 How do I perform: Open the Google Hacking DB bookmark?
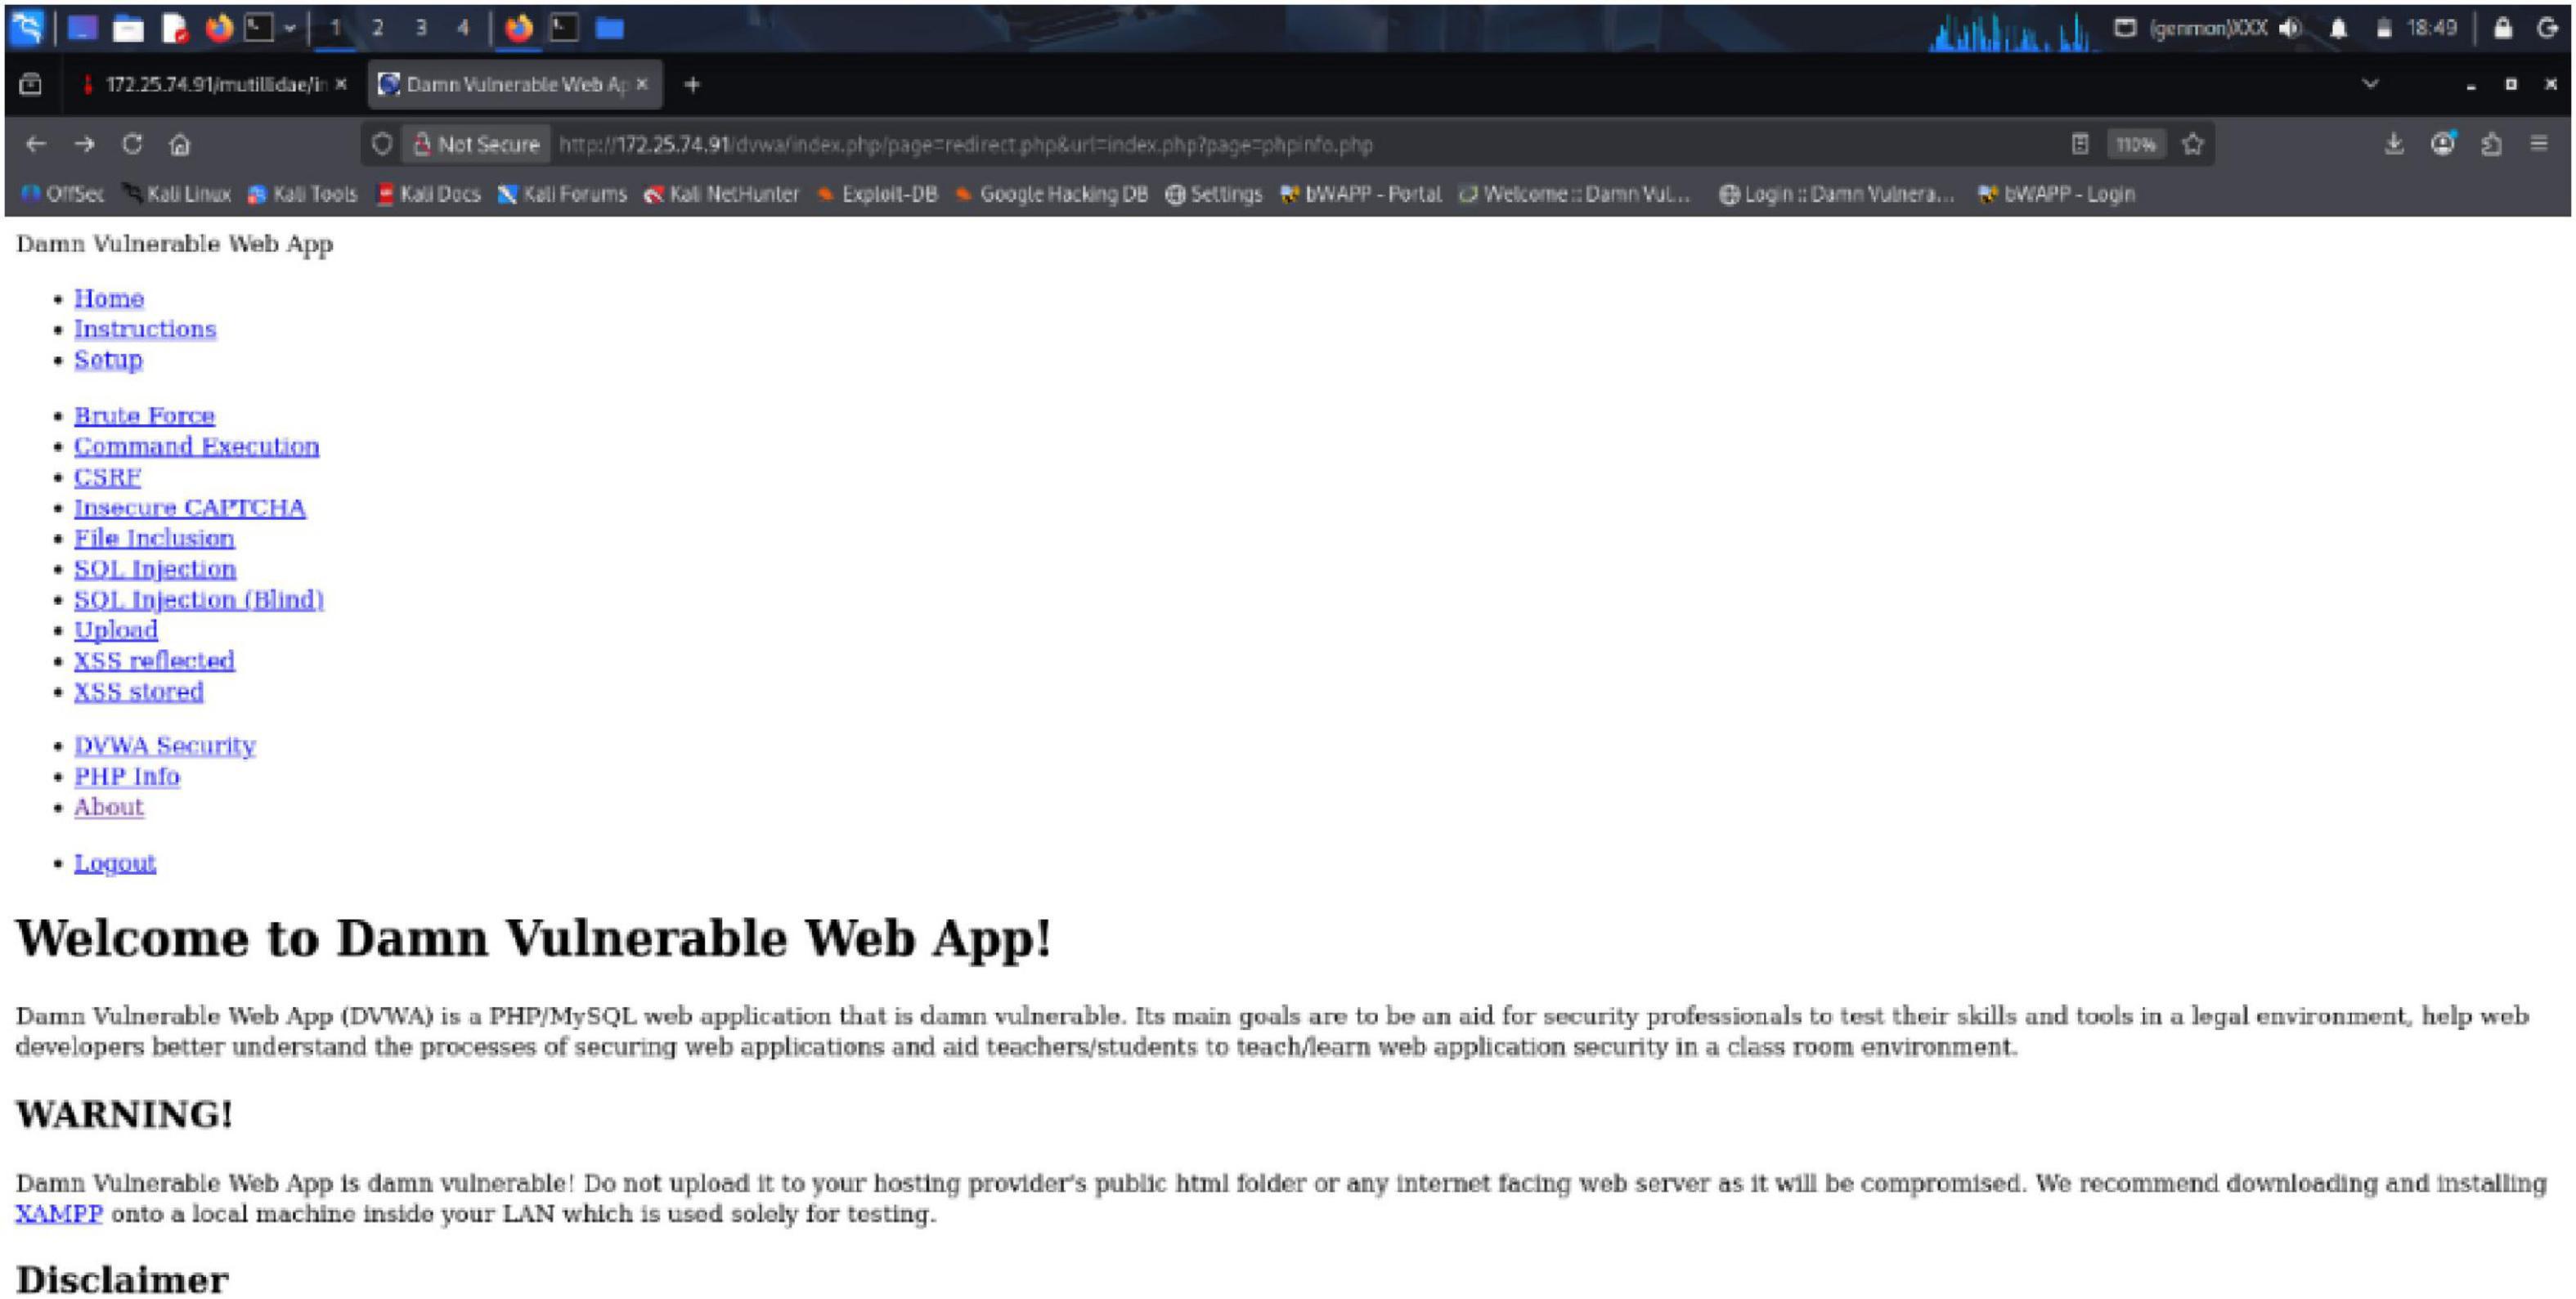click(x=1051, y=194)
